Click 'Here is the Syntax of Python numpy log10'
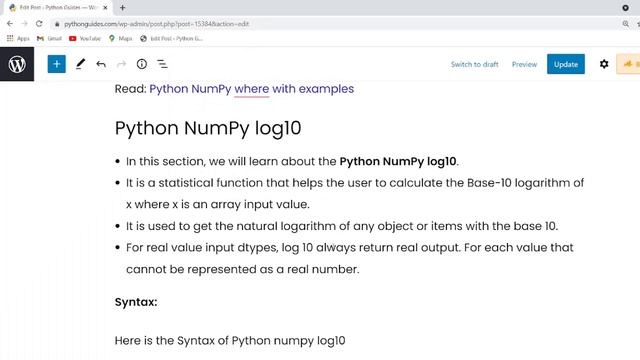This screenshot has width=640, height=360. pyautogui.click(x=230, y=340)
